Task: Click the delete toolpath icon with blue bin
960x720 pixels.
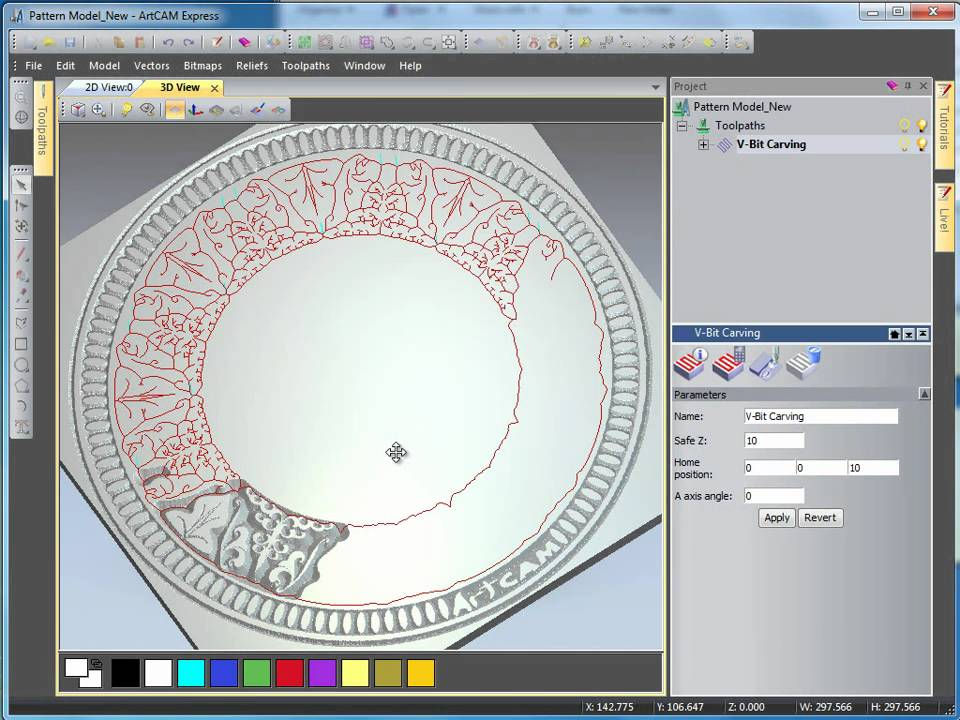Action: (803, 364)
